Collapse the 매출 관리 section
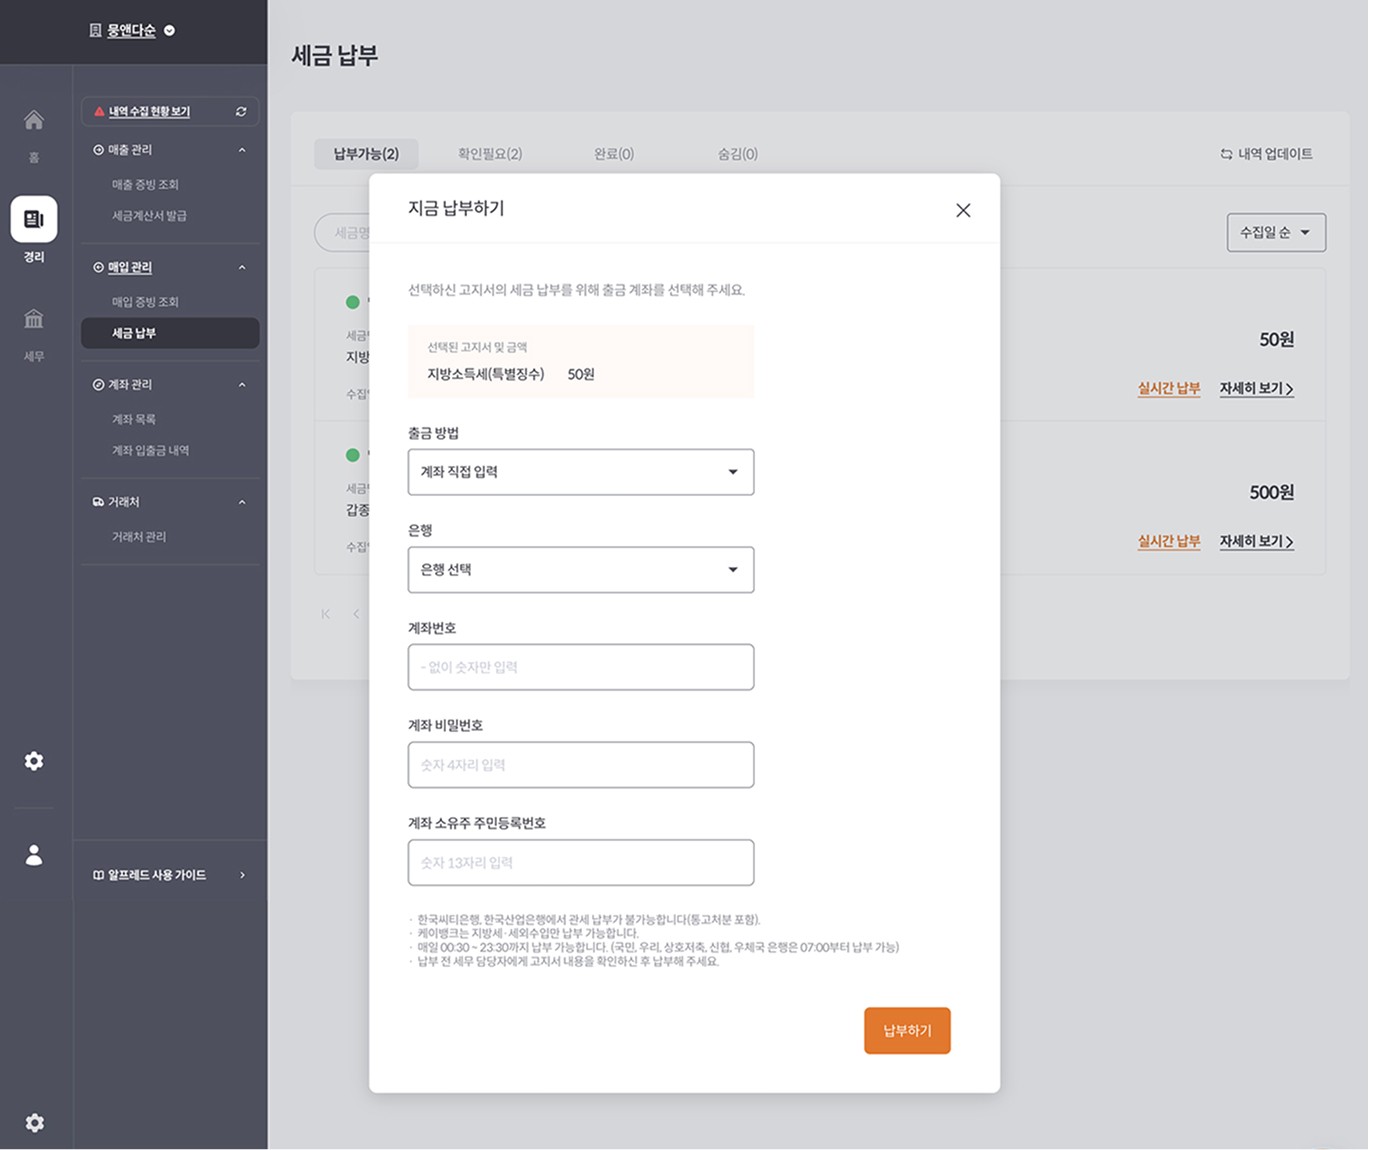The image size is (1388, 1150). (x=241, y=149)
